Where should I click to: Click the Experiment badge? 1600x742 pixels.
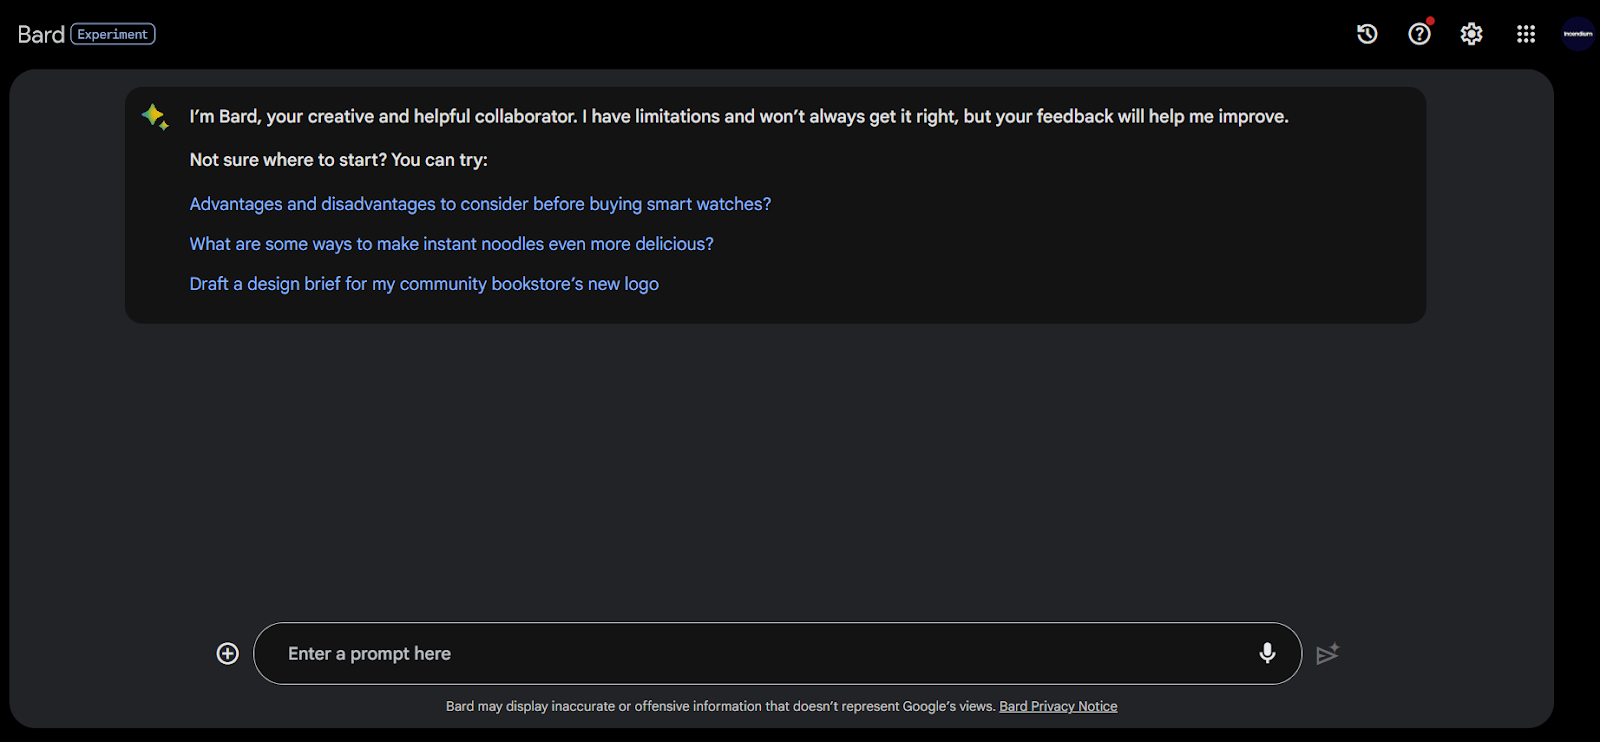(113, 34)
